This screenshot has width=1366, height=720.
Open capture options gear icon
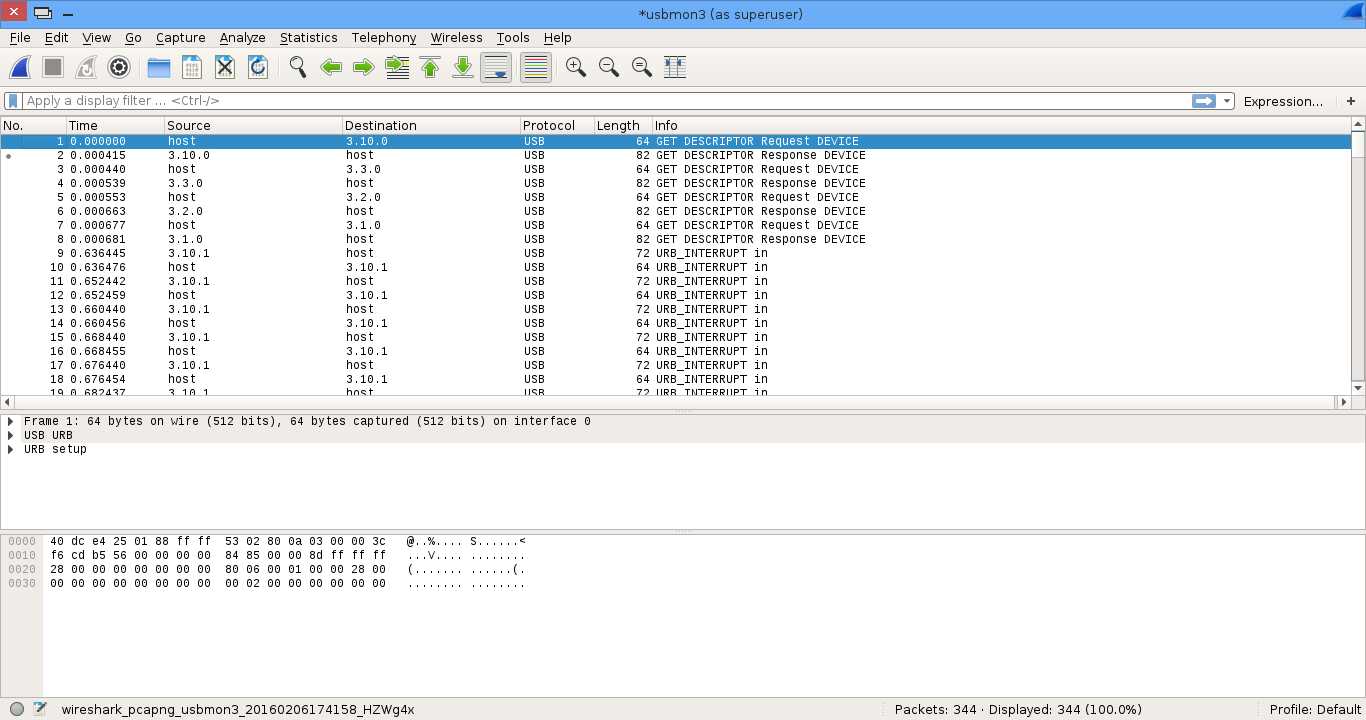pos(119,67)
